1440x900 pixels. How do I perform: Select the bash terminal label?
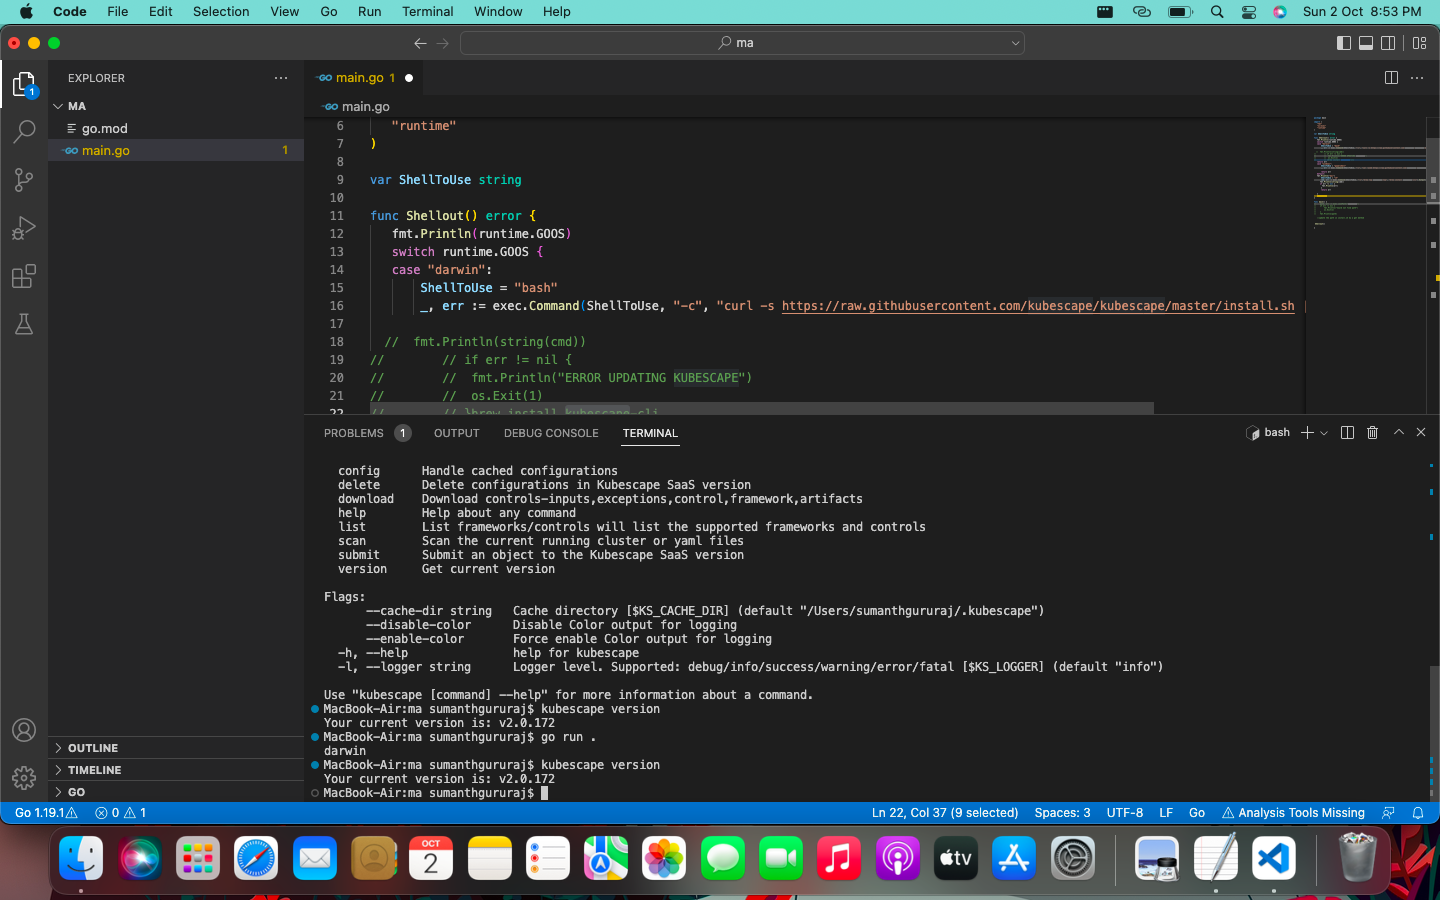1268,433
